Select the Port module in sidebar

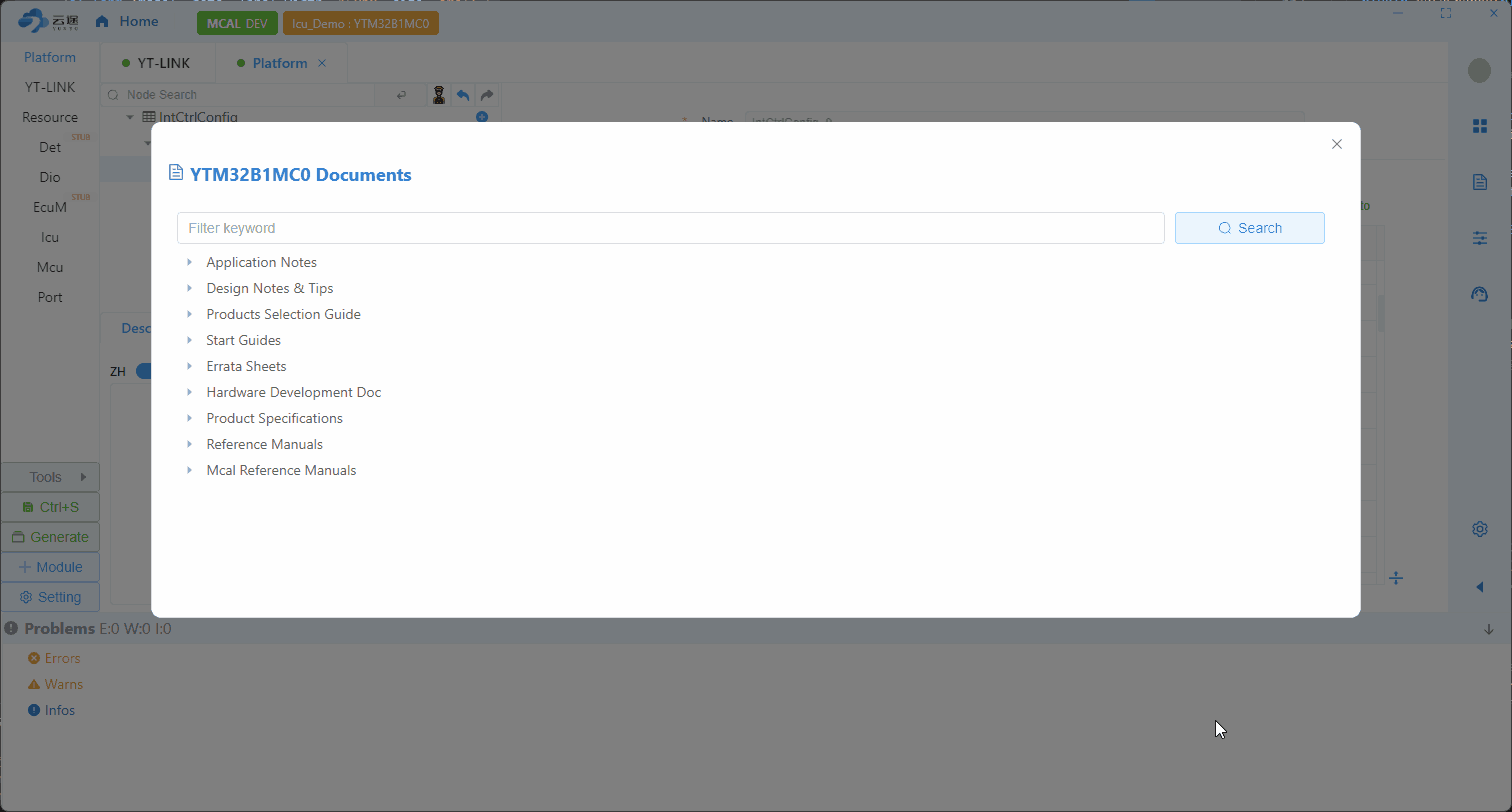pyautogui.click(x=50, y=297)
